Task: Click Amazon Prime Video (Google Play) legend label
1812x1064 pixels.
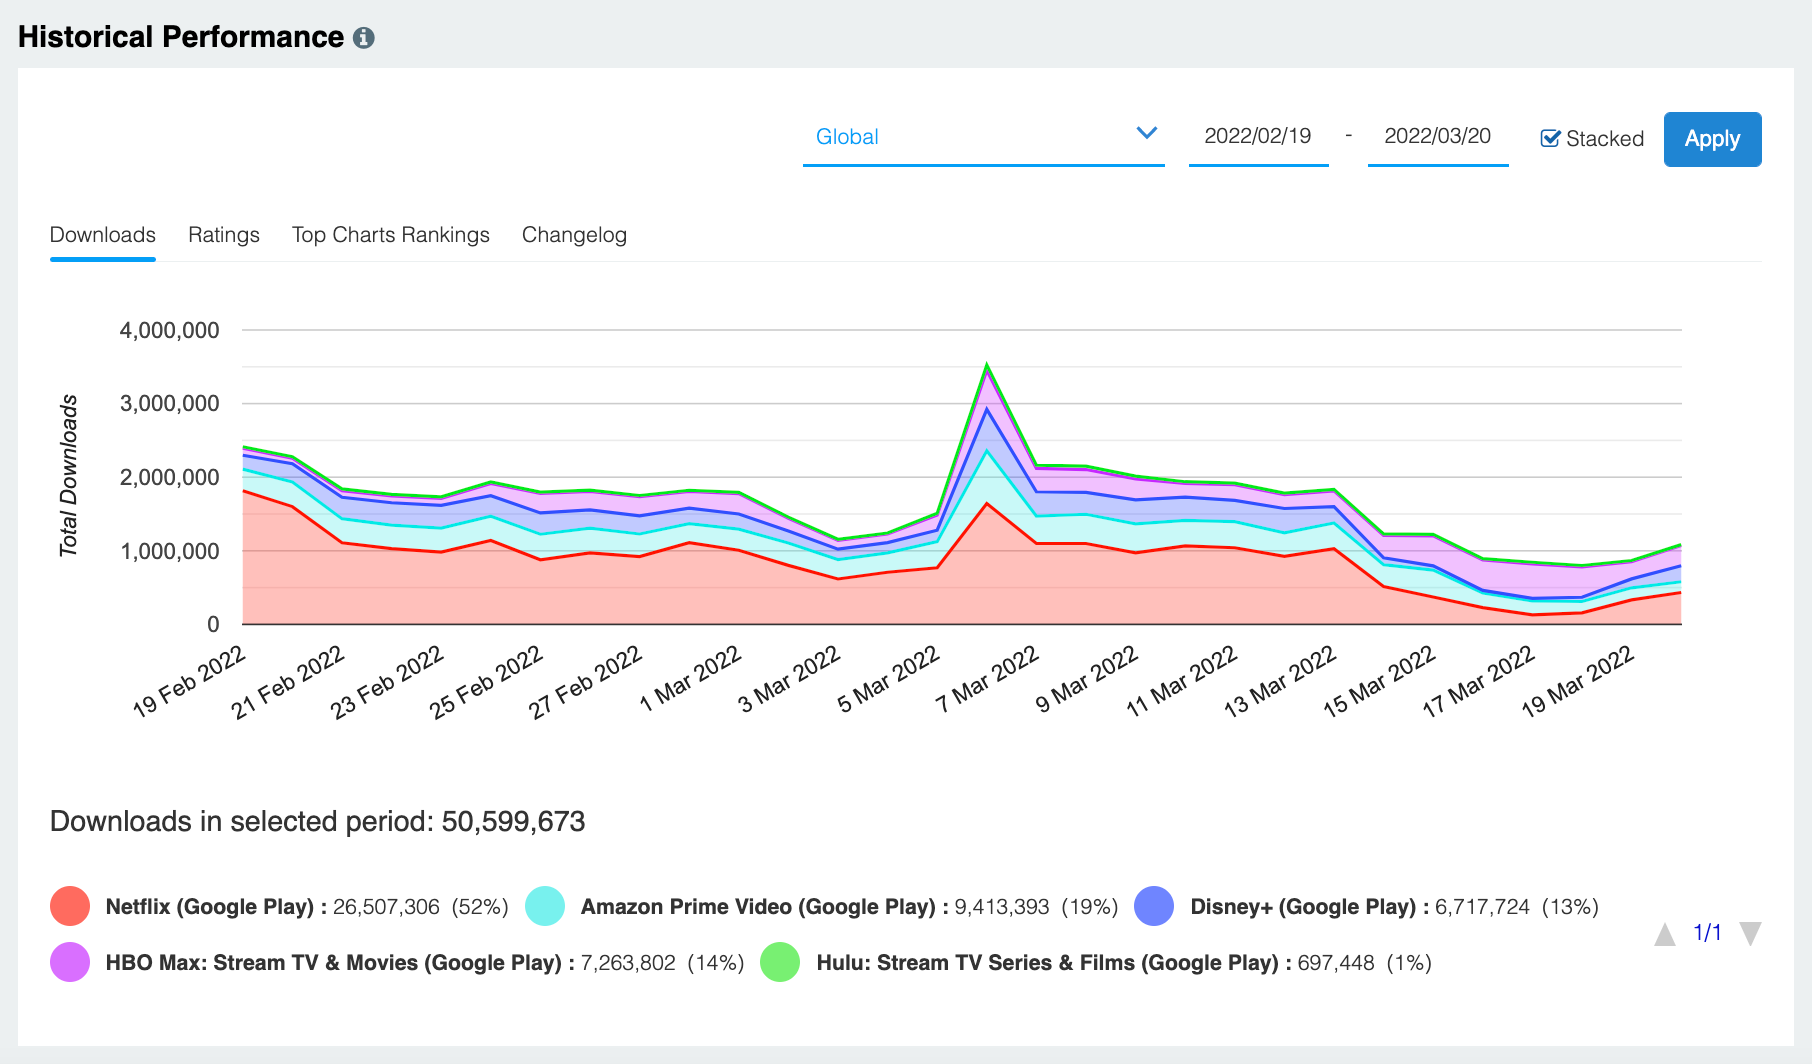Action: coord(765,907)
